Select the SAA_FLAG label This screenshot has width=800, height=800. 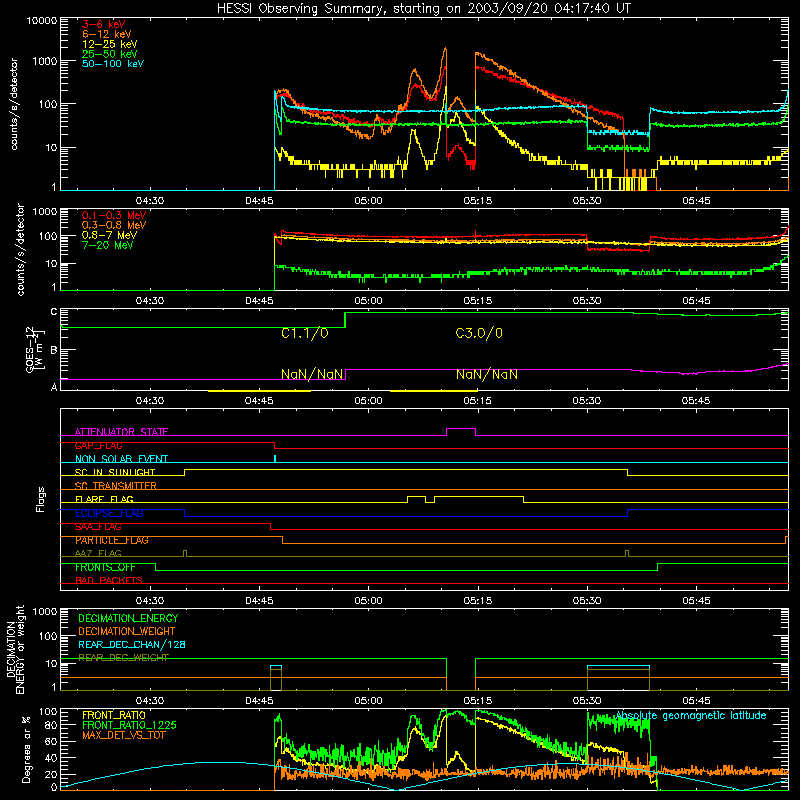(x=98, y=527)
